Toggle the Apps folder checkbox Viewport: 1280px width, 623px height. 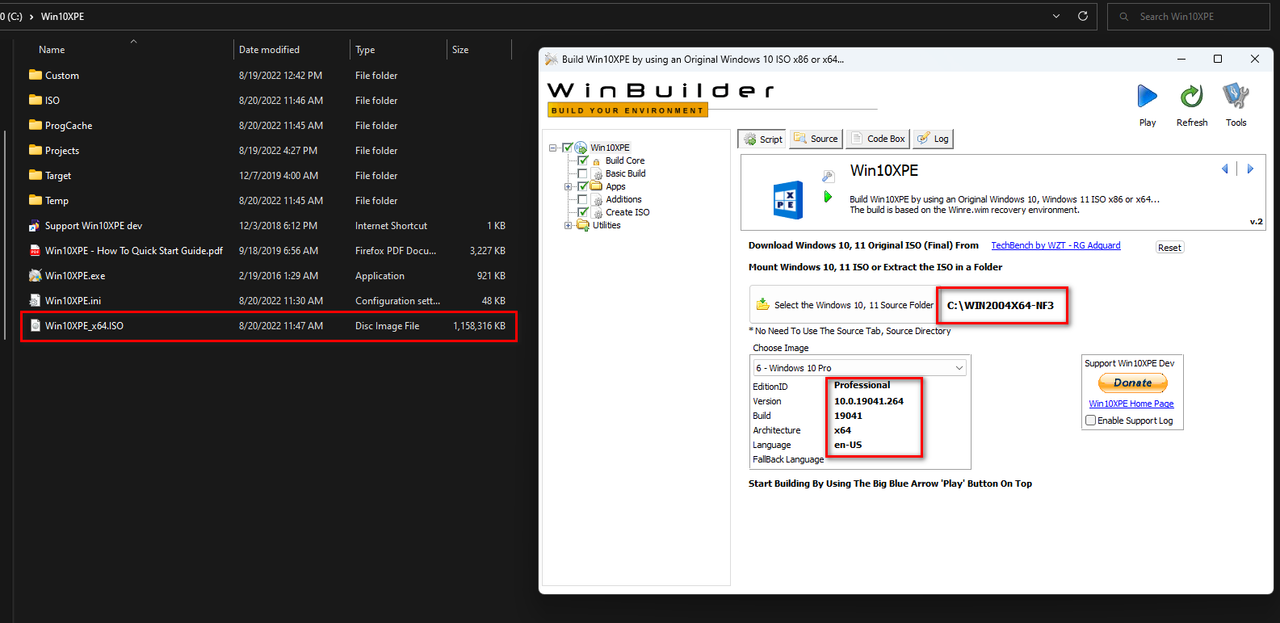pyautogui.click(x=583, y=187)
